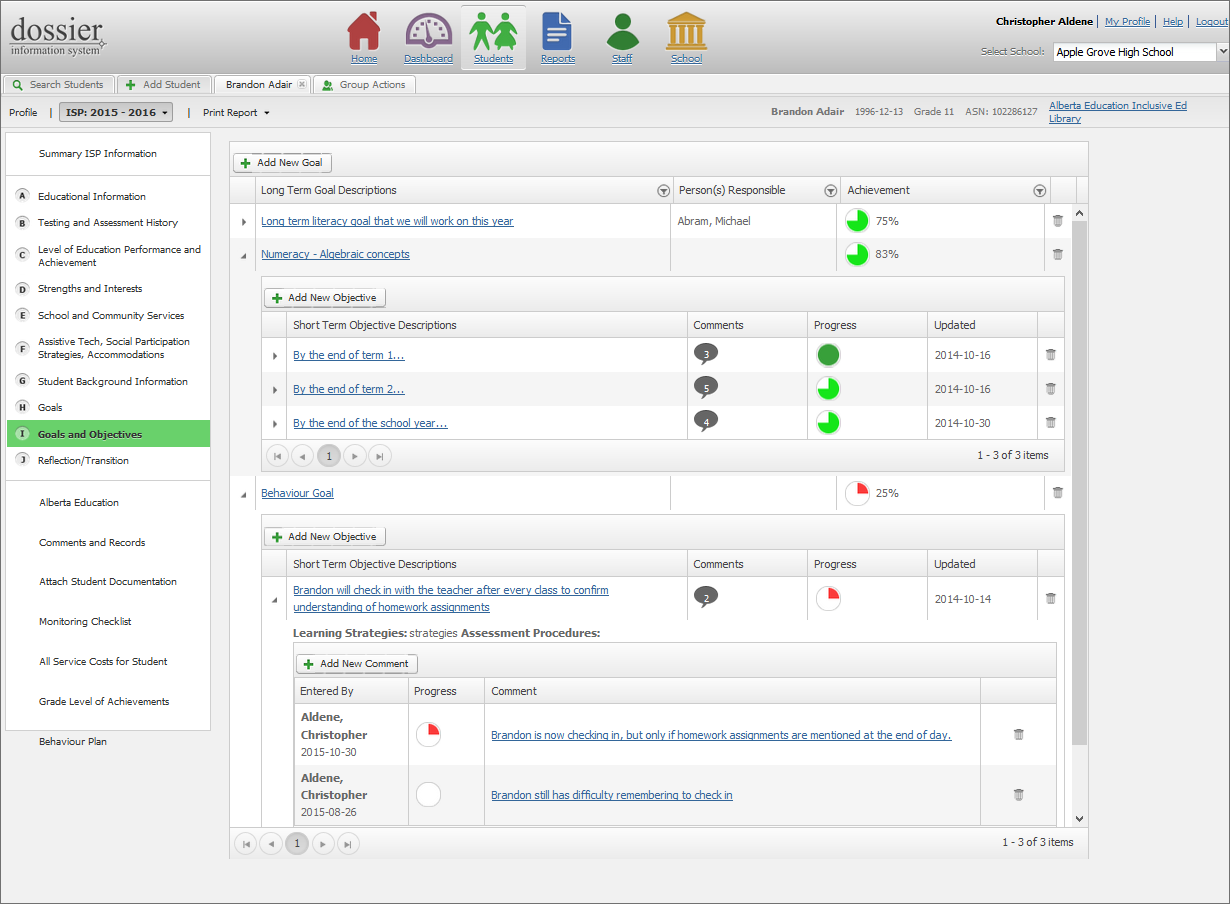Open comments bubble for 'By the end of term 1'
Viewport: 1230px width, 904px height.
pos(706,354)
